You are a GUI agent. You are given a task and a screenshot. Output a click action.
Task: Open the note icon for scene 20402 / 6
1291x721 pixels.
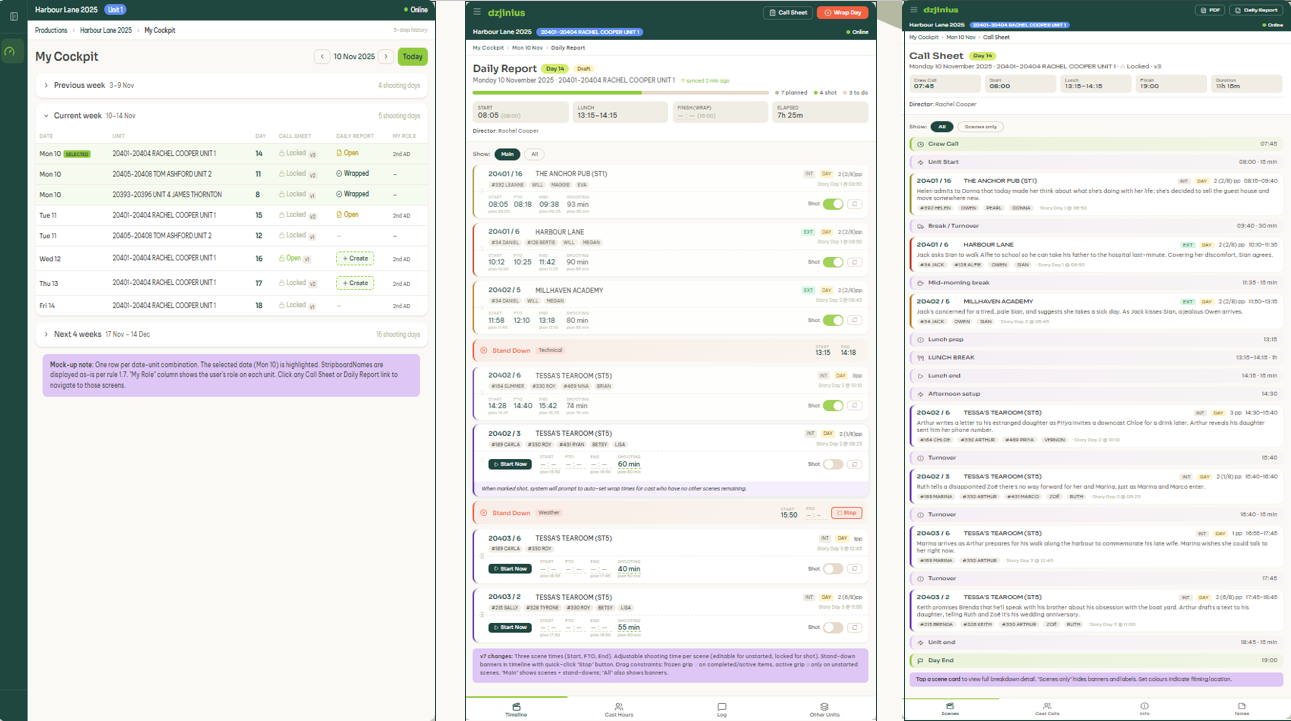(x=854, y=406)
